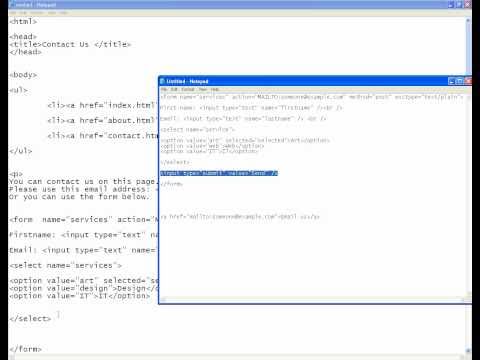Maximize the background Notepad window

(x=459, y=4)
